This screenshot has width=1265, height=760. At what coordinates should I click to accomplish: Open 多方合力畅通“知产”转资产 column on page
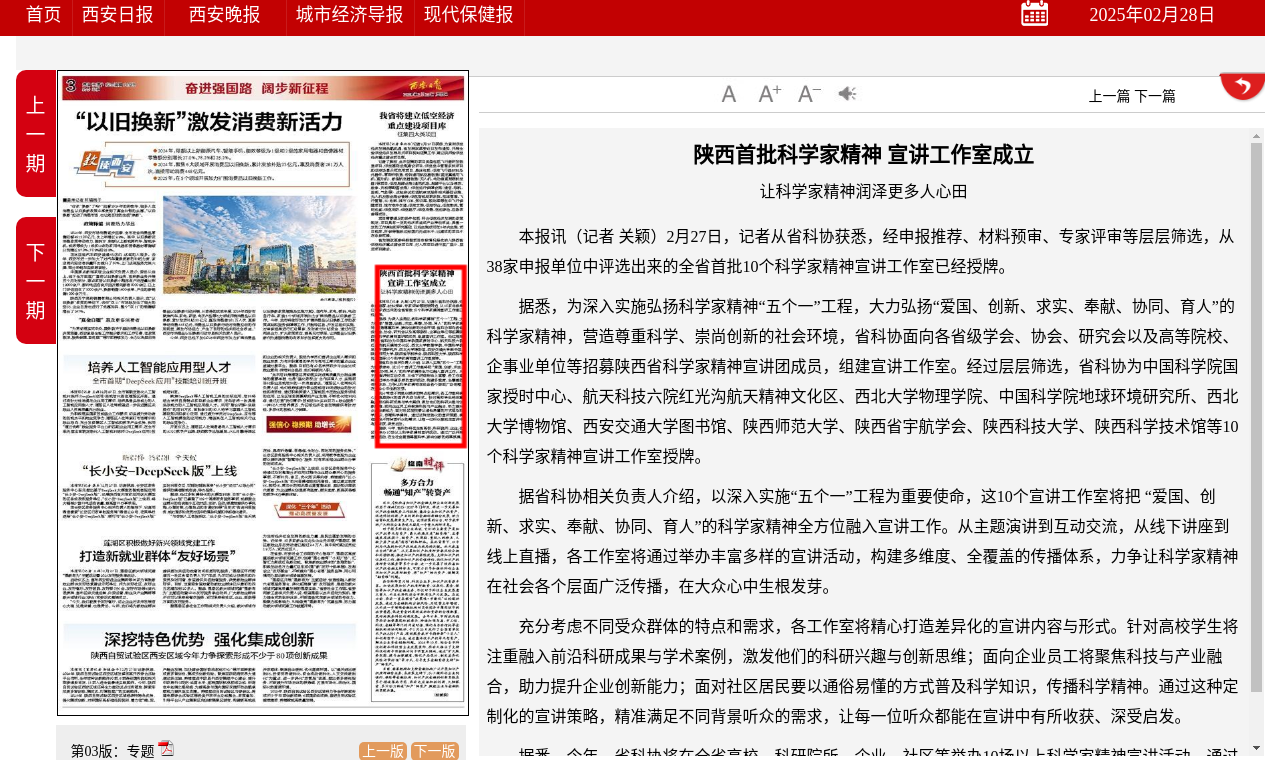(419, 486)
